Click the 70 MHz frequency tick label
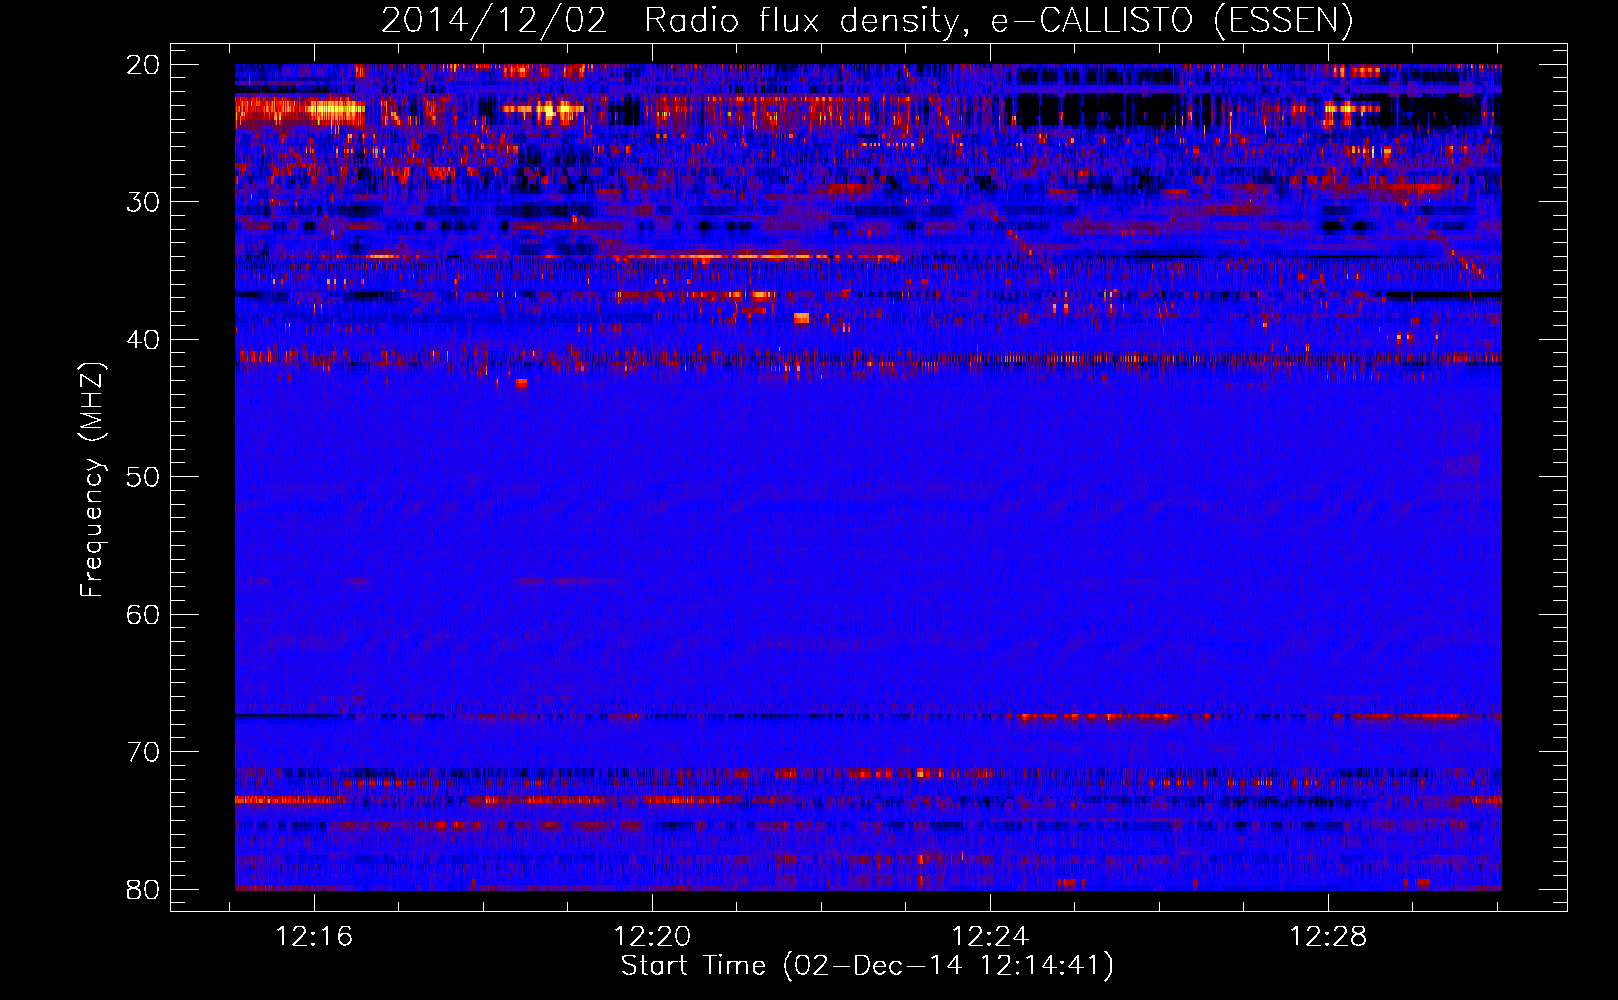 click(x=143, y=752)
